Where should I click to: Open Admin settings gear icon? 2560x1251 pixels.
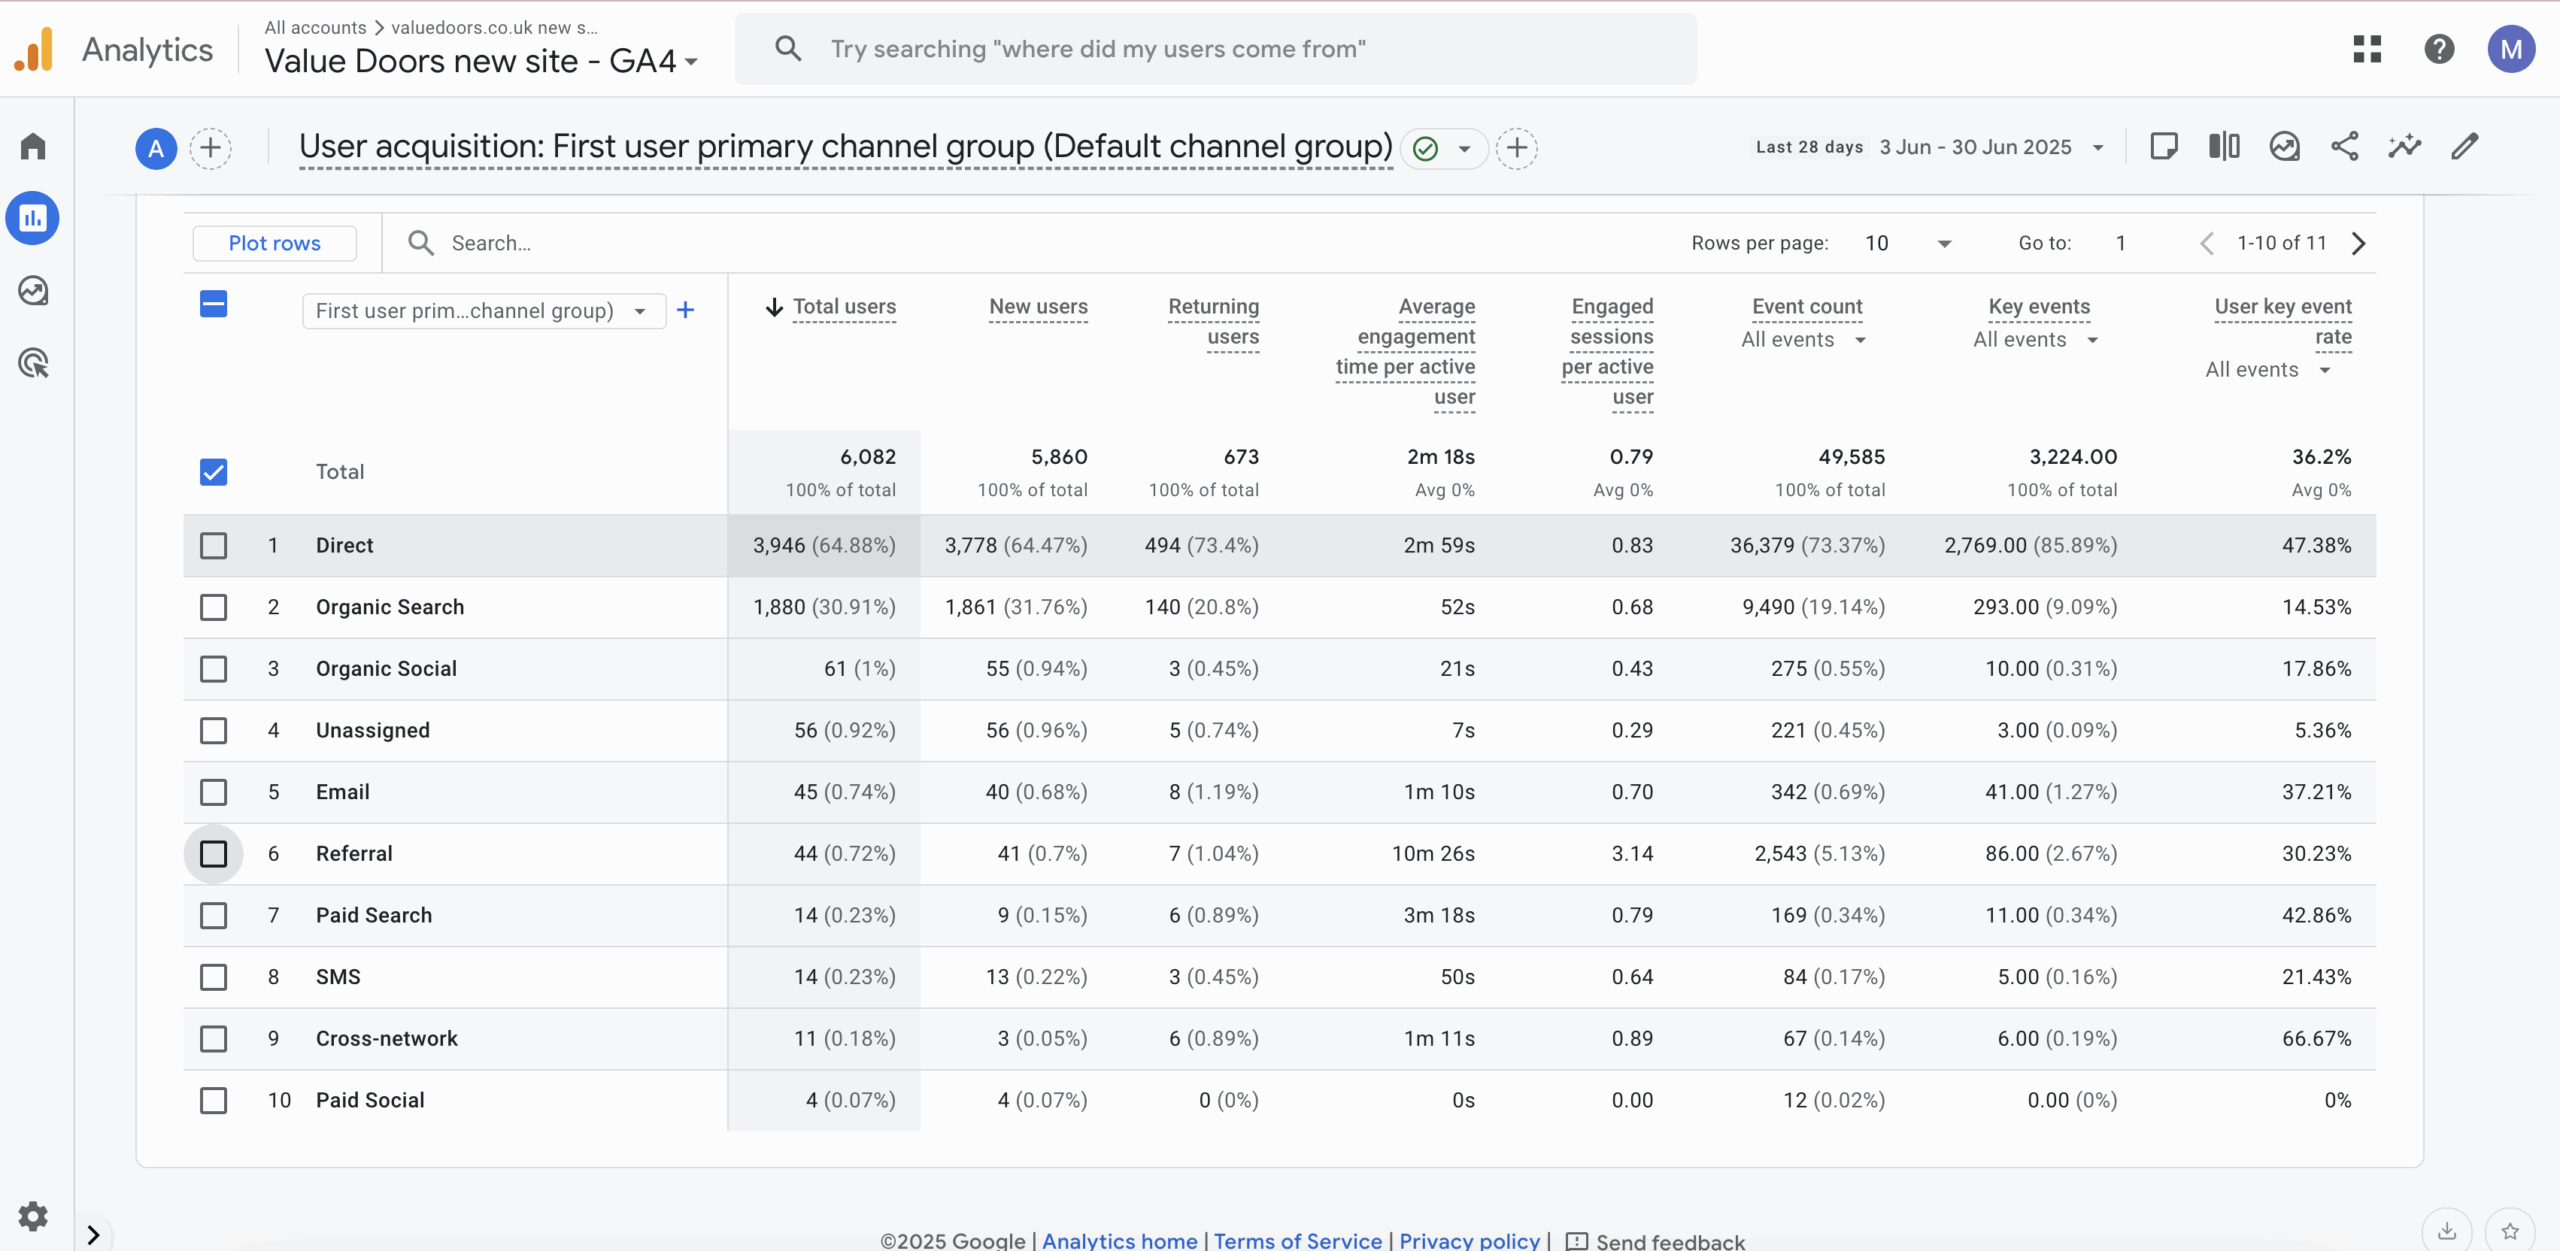[x=33, y=1216]
